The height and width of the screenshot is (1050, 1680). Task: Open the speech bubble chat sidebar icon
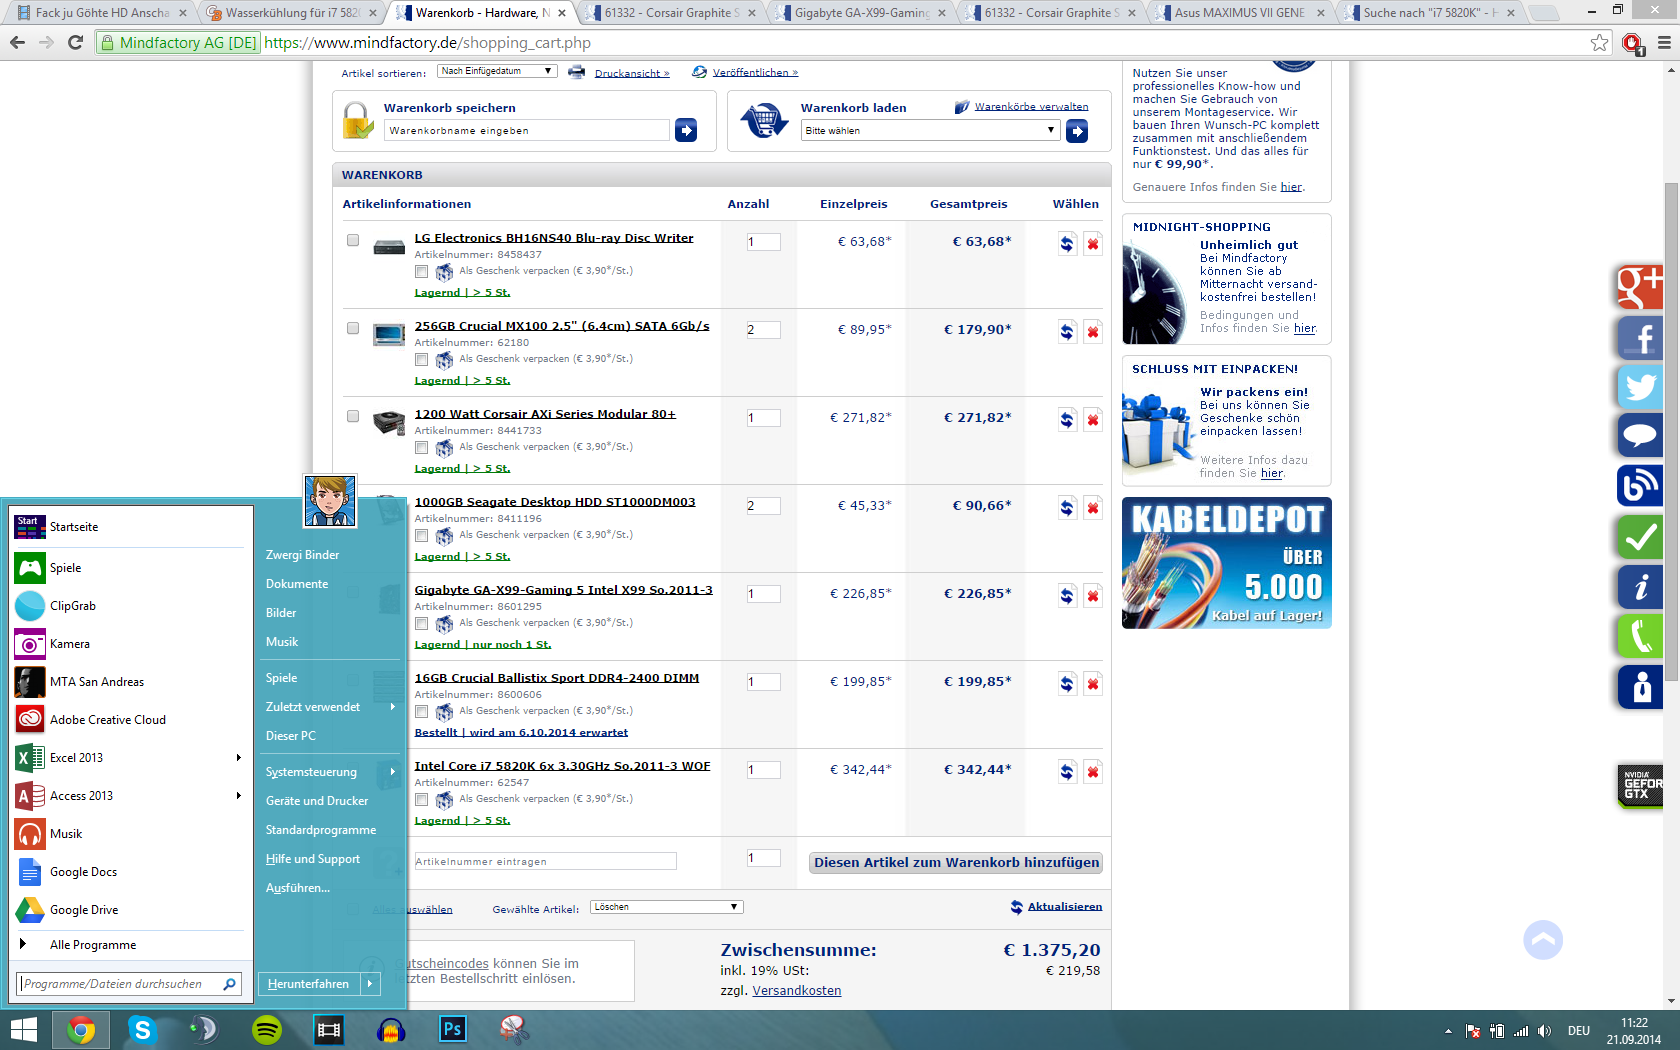pos(1640,436)
